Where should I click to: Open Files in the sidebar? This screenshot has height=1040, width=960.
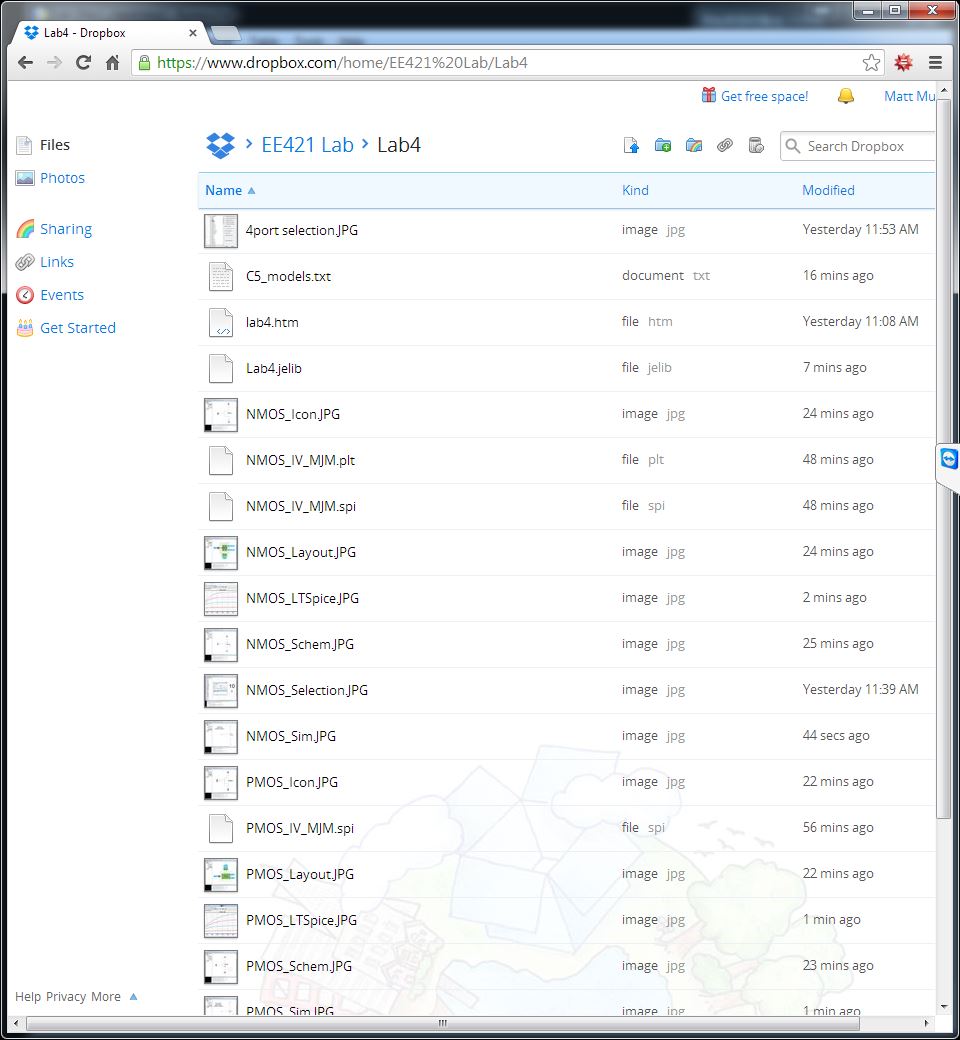(x=54, y=145)
